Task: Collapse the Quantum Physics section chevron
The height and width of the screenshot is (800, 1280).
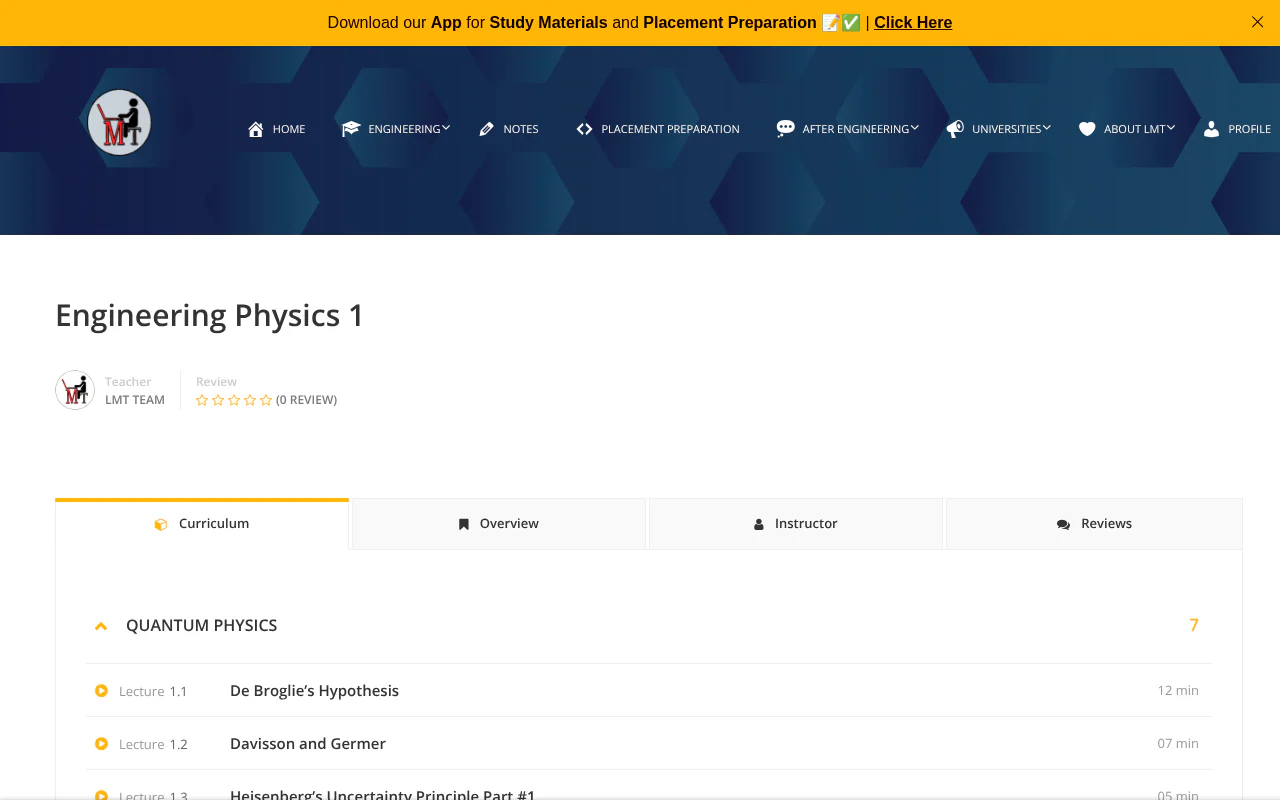Action: tap(101, 626)
